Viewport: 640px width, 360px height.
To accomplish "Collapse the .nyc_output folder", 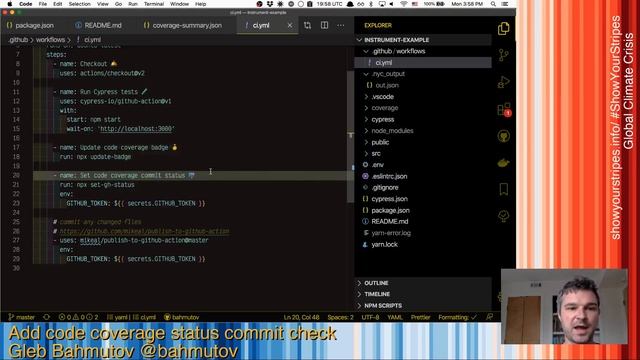I will (423, 74).
